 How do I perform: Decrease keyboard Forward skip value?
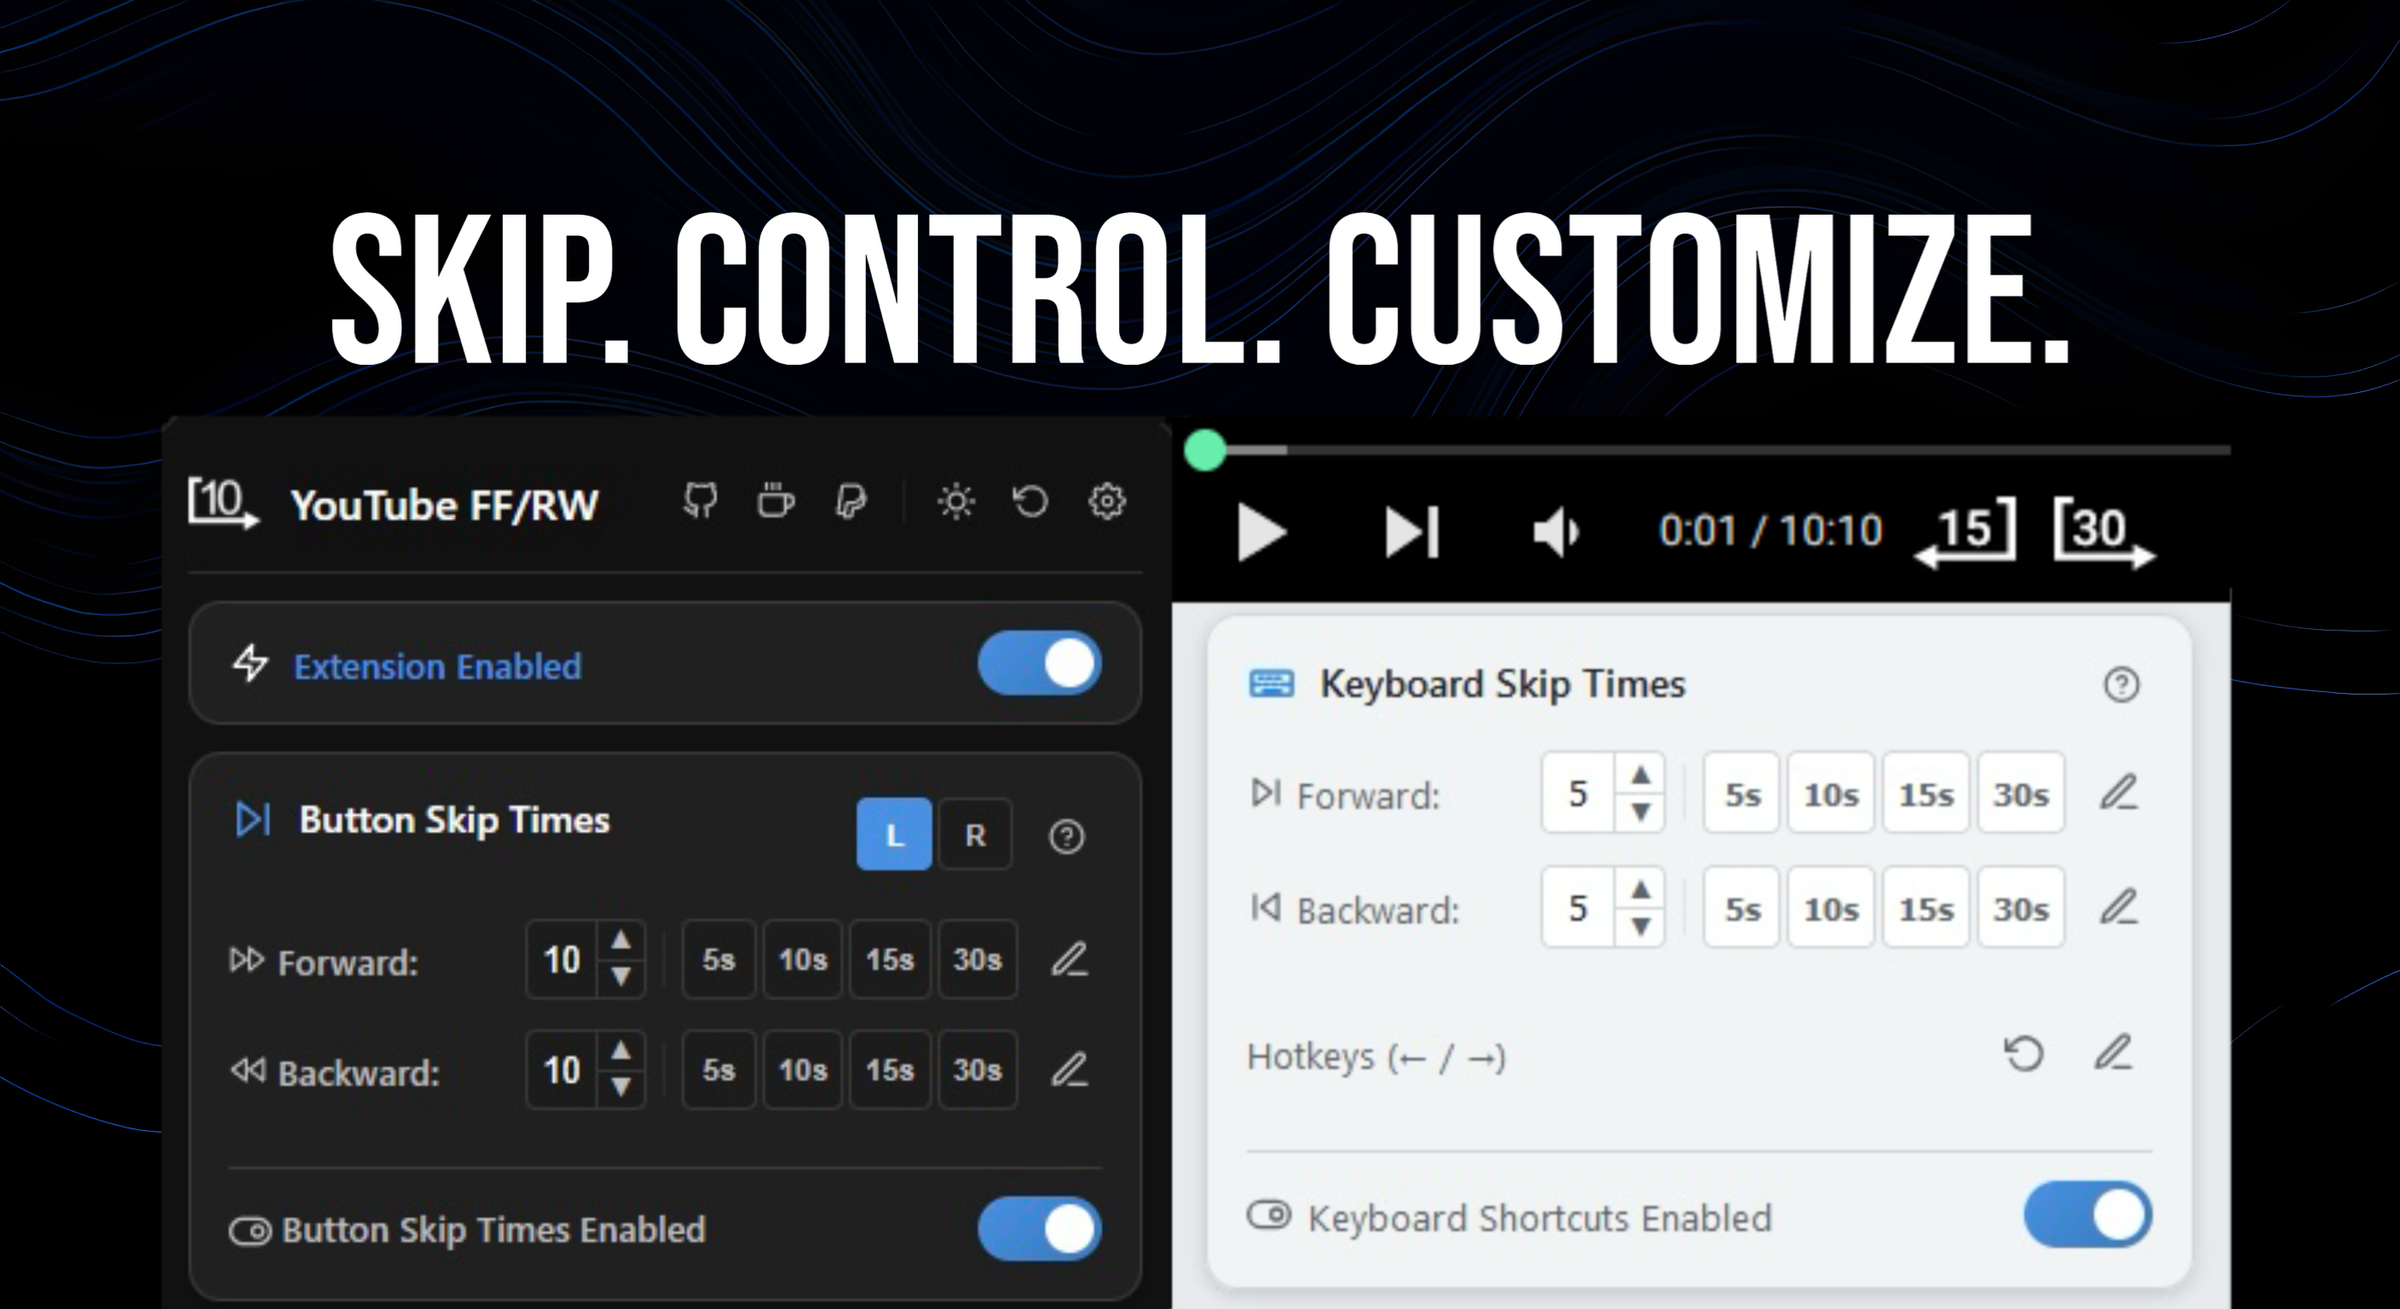(1640, 812)
